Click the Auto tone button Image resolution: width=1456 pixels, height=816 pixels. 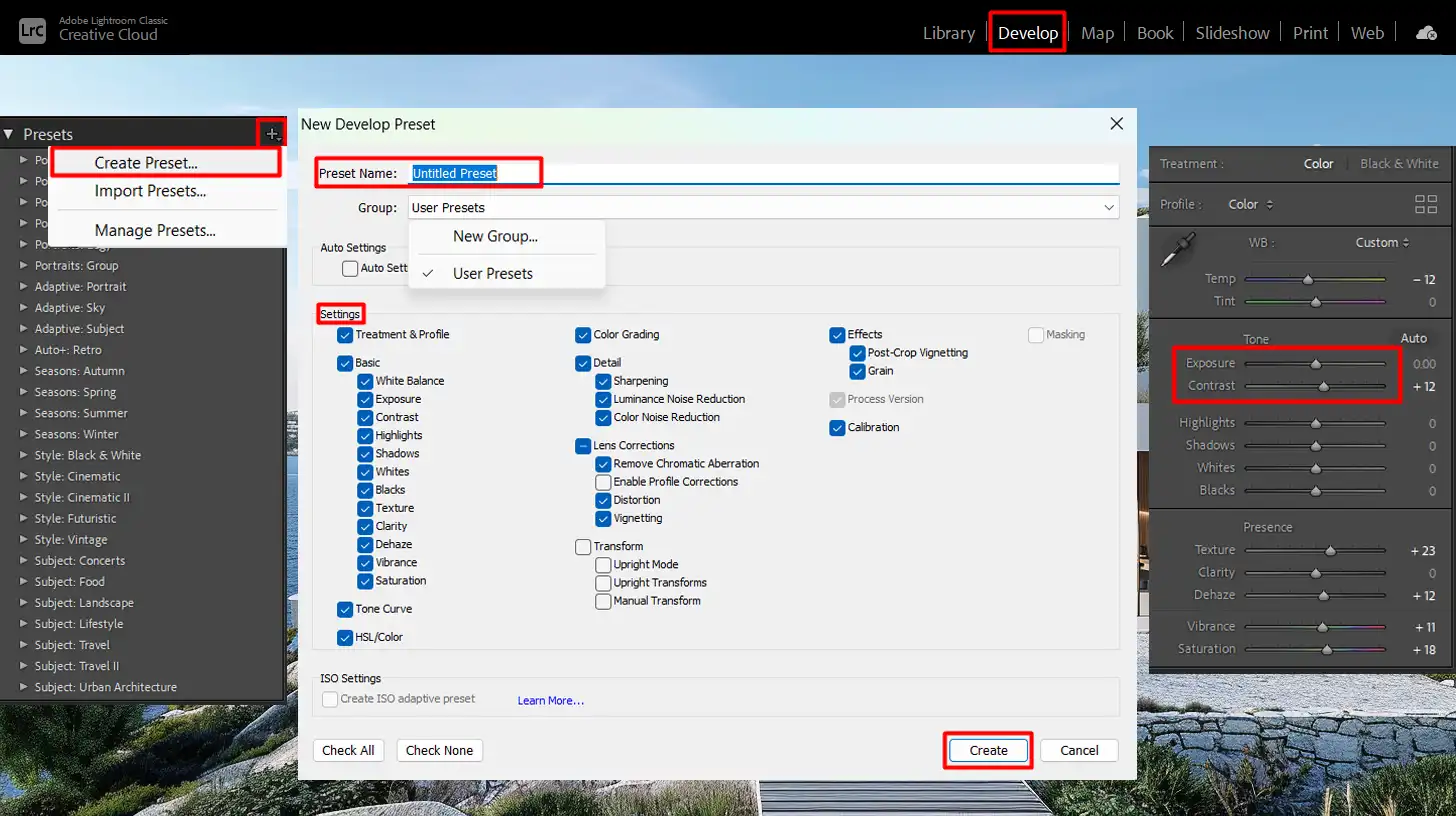point(1413,338)
